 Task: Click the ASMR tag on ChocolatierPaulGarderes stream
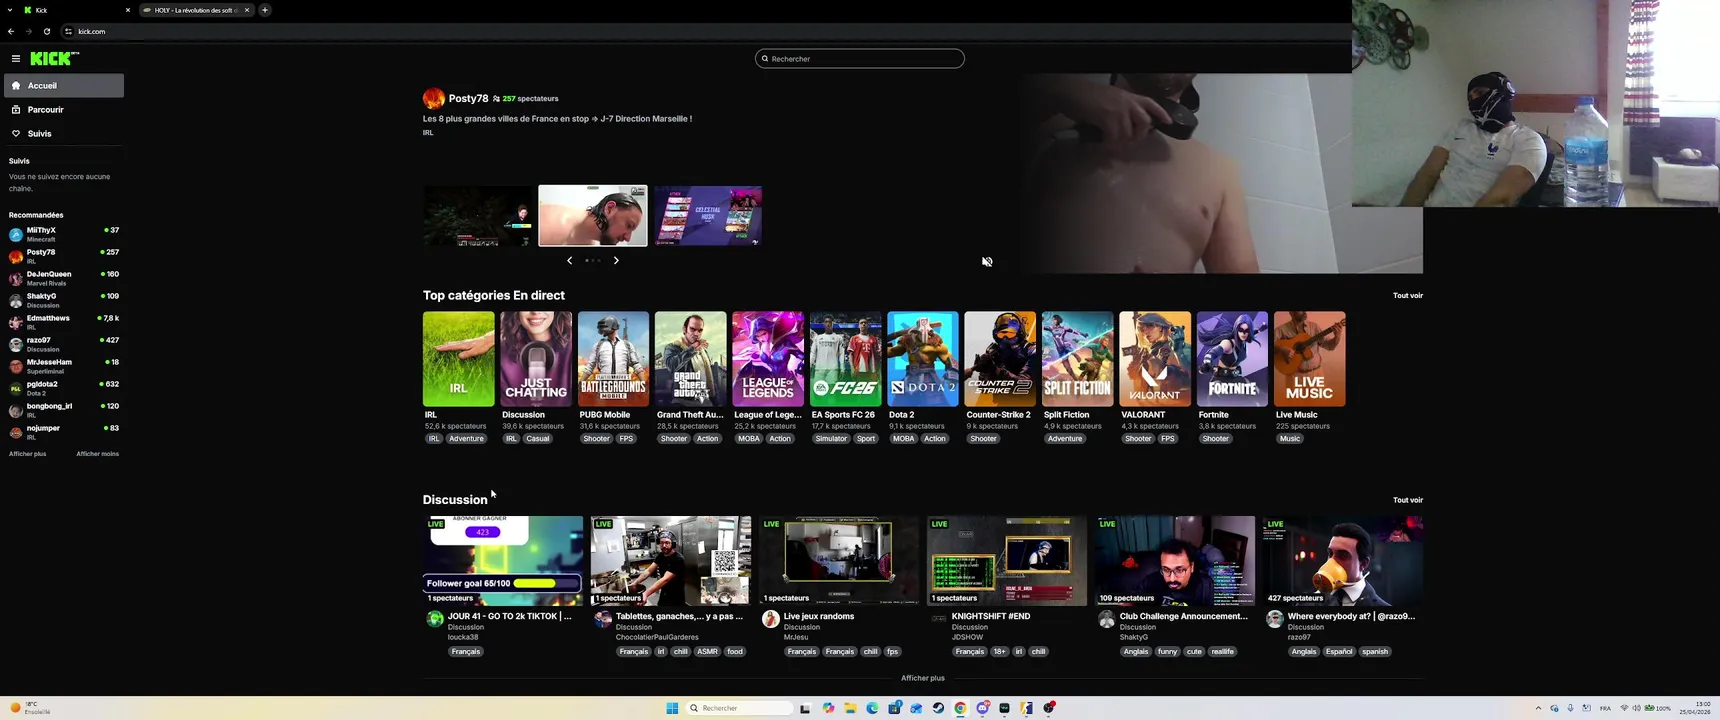point(707,652)
